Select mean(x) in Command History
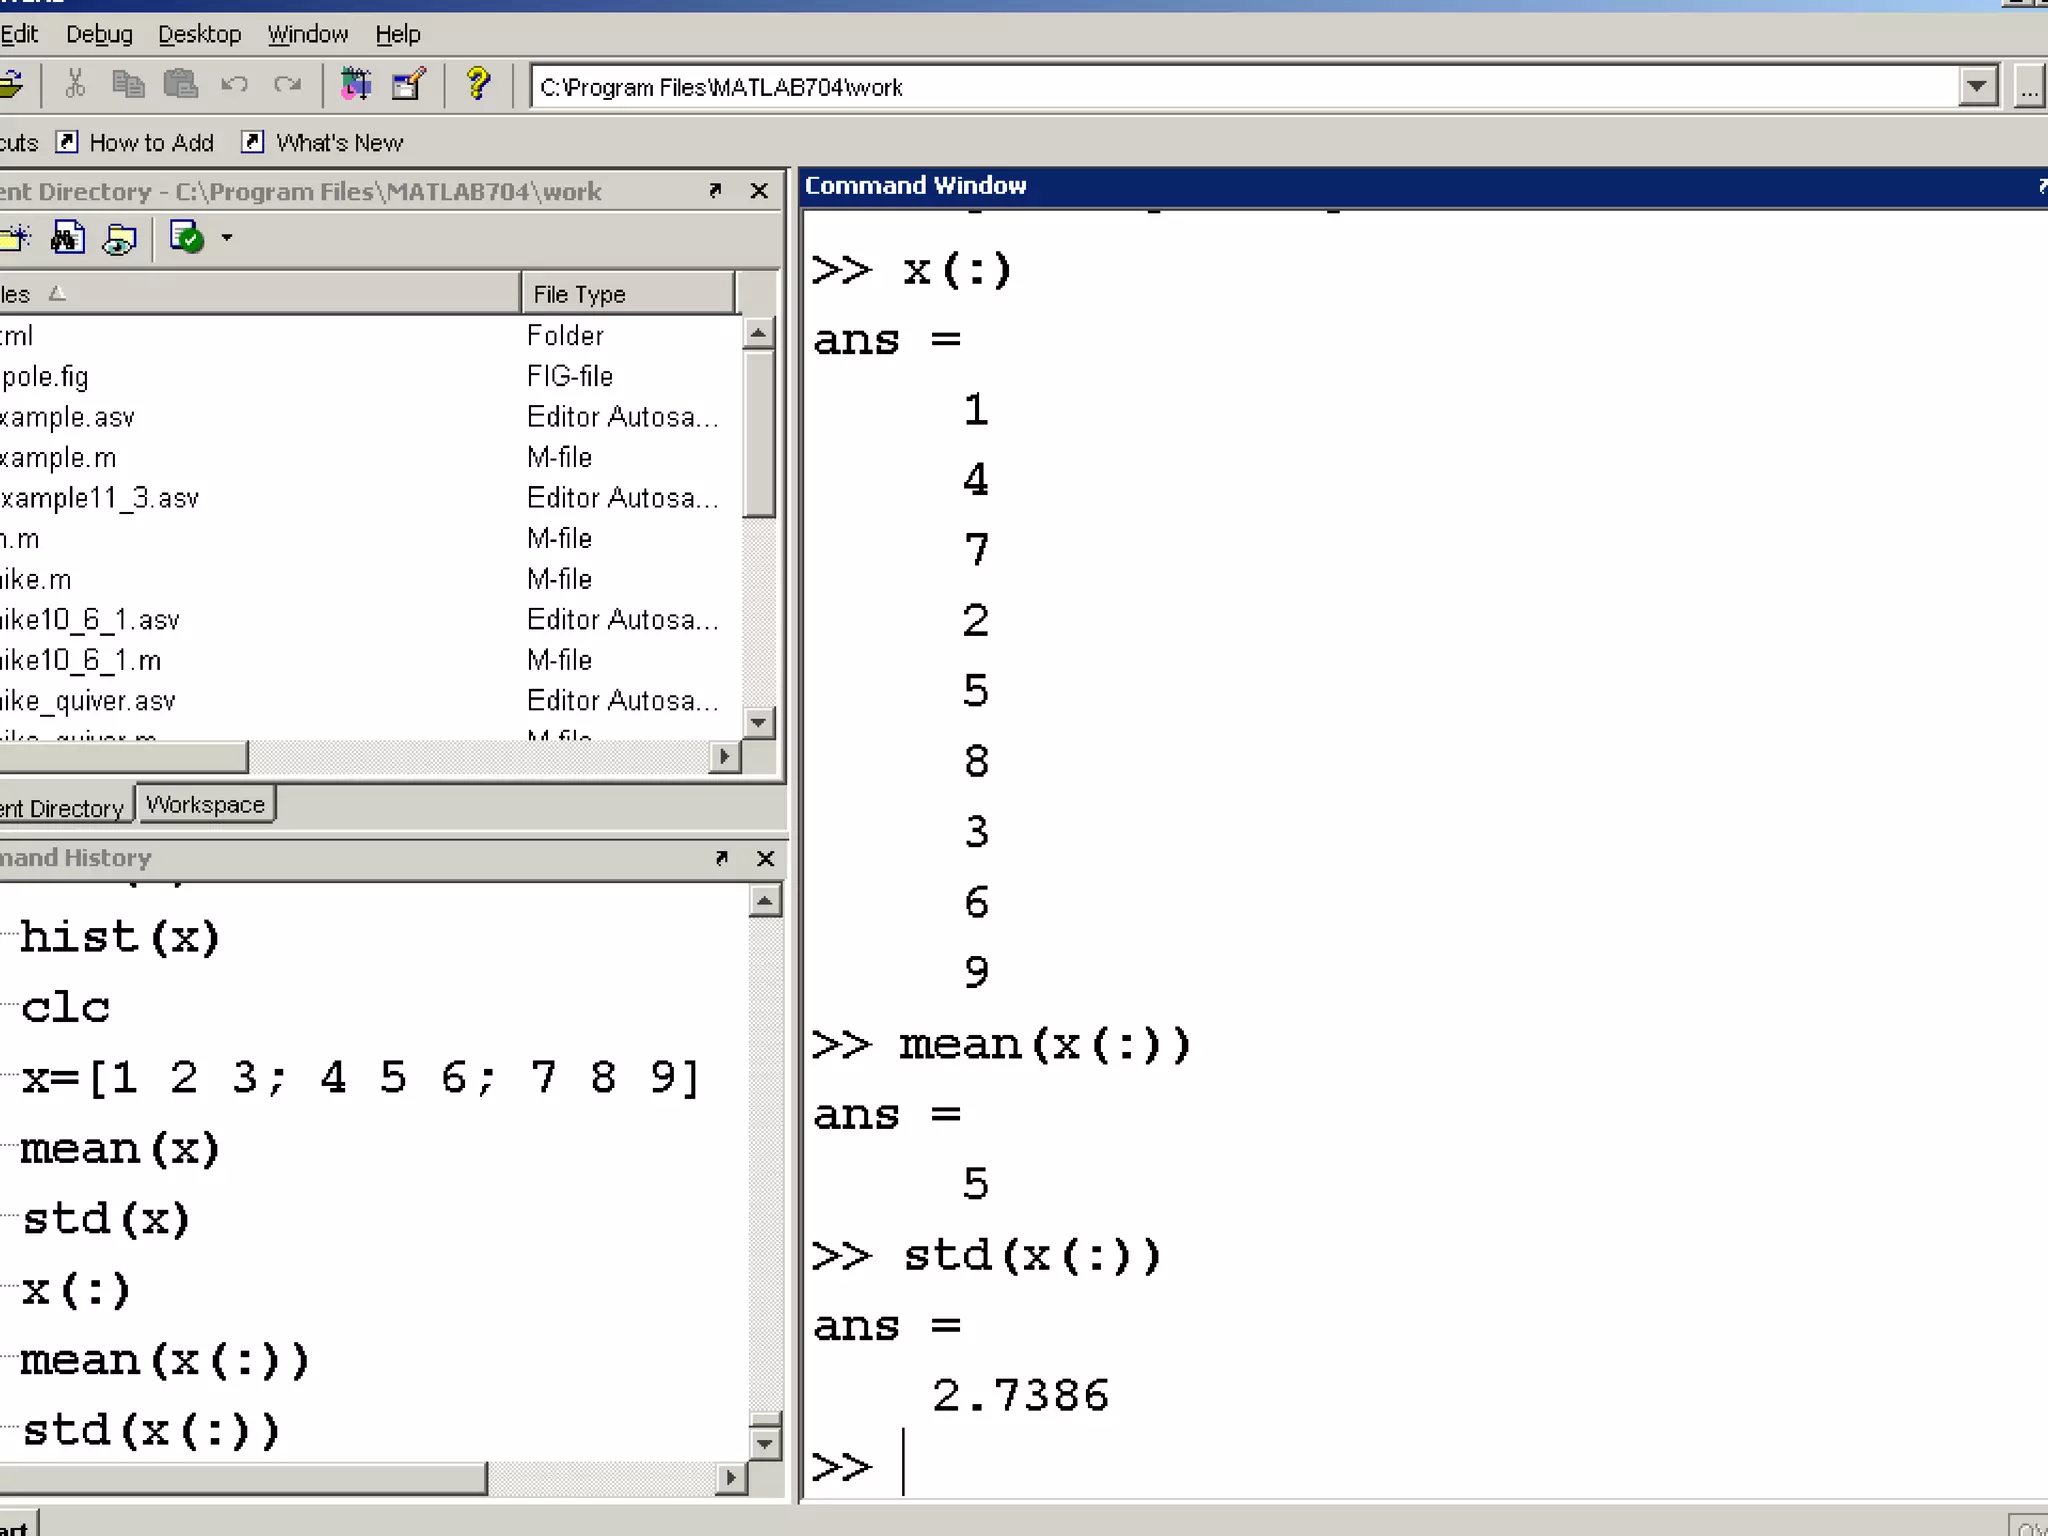 click(120, 1148)
